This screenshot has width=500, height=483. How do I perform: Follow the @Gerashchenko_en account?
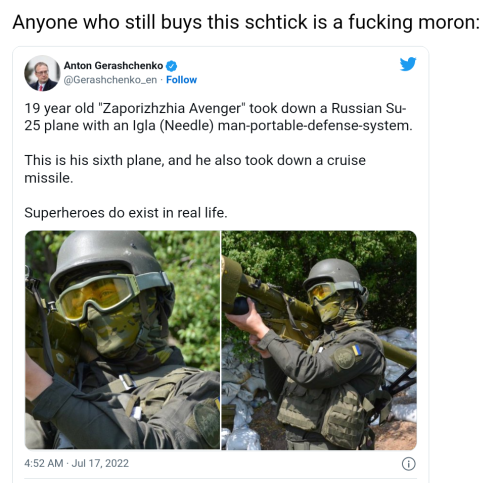point(182,80)
